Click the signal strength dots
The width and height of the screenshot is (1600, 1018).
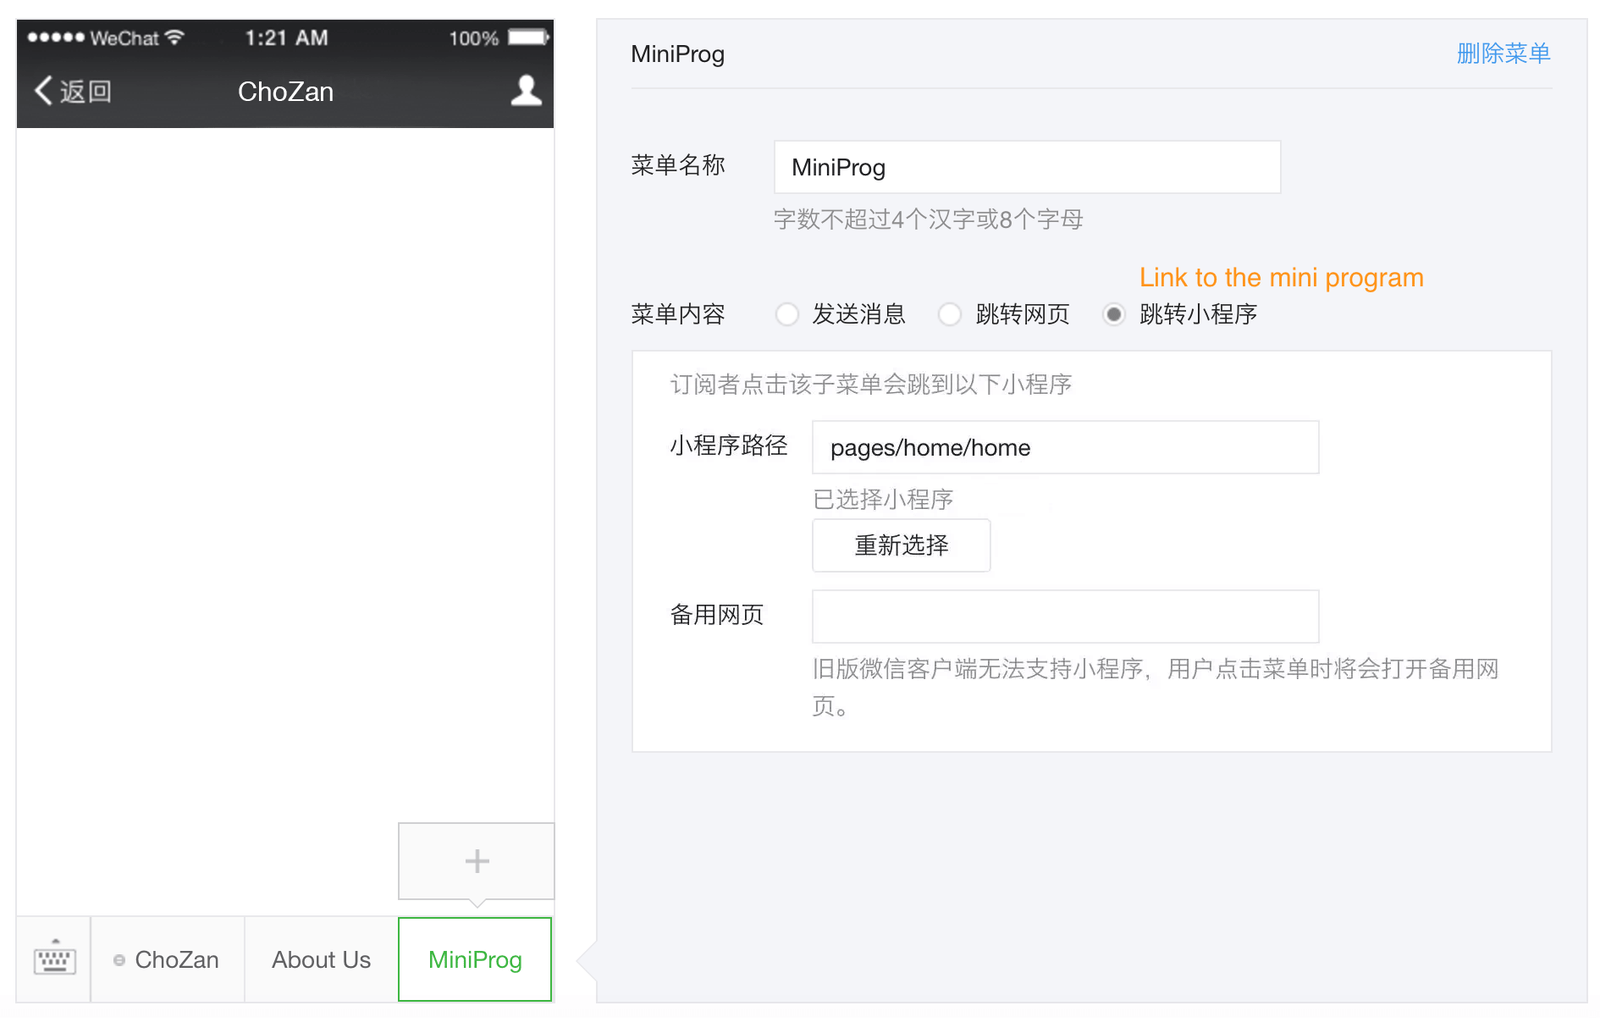(x=56, y=37)
